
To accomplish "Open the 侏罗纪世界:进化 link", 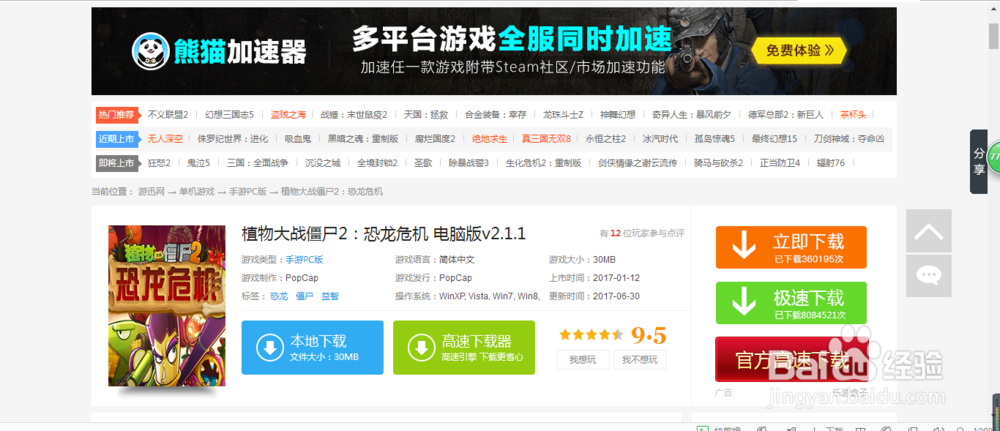I will point(232,139).
